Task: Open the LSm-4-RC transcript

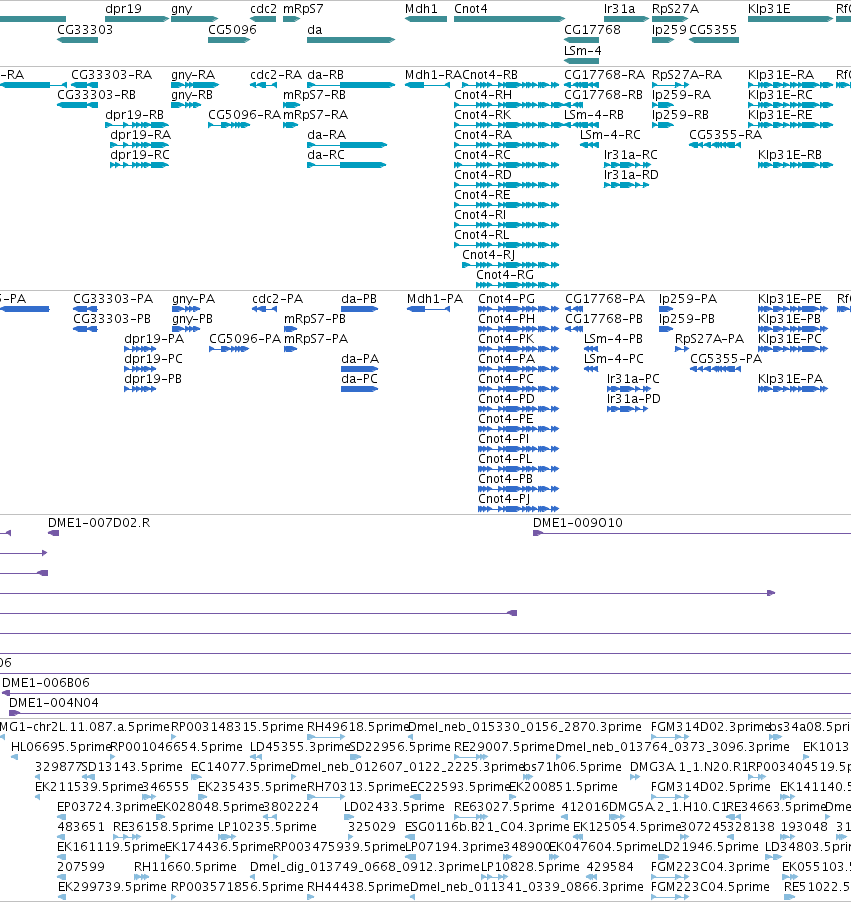Action: 589,145
